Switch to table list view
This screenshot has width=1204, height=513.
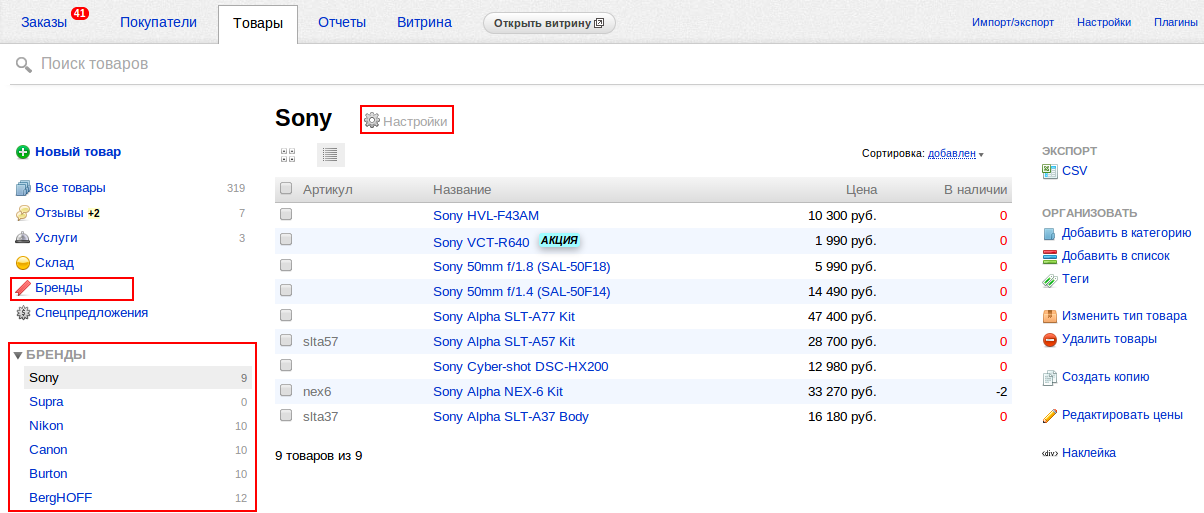tap(331, 155)
